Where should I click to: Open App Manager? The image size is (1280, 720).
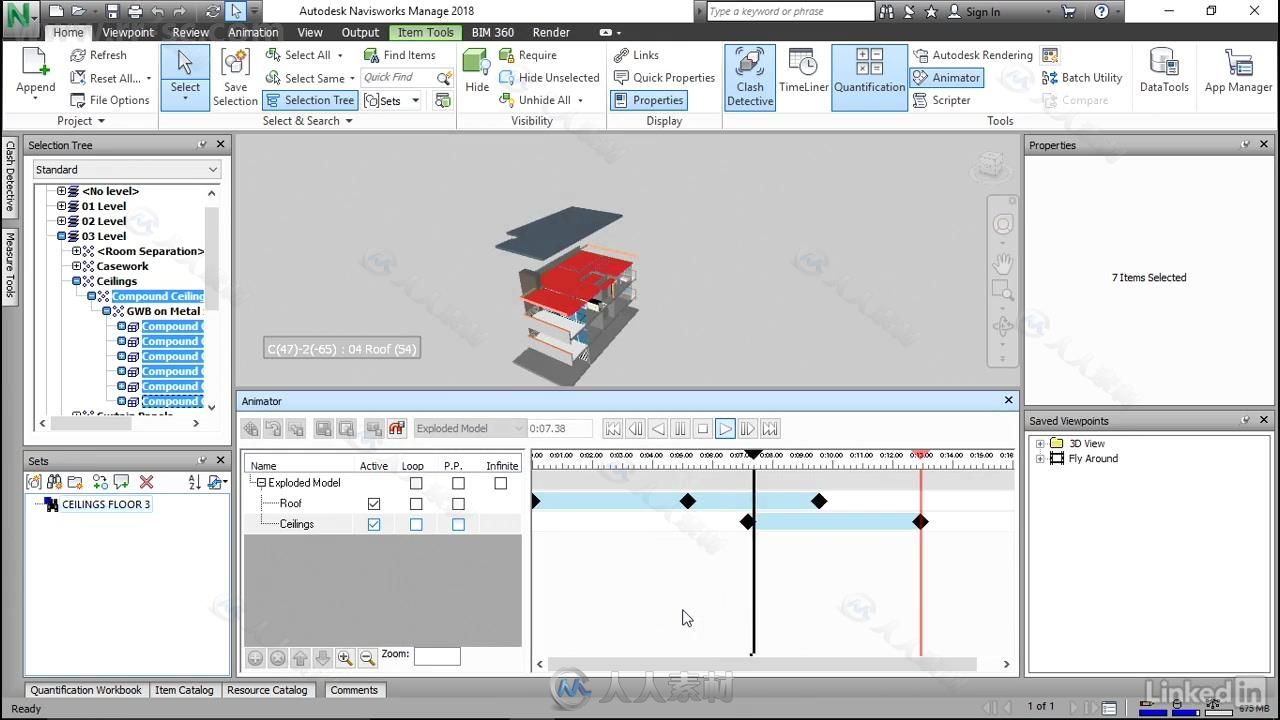[1238, 70]
